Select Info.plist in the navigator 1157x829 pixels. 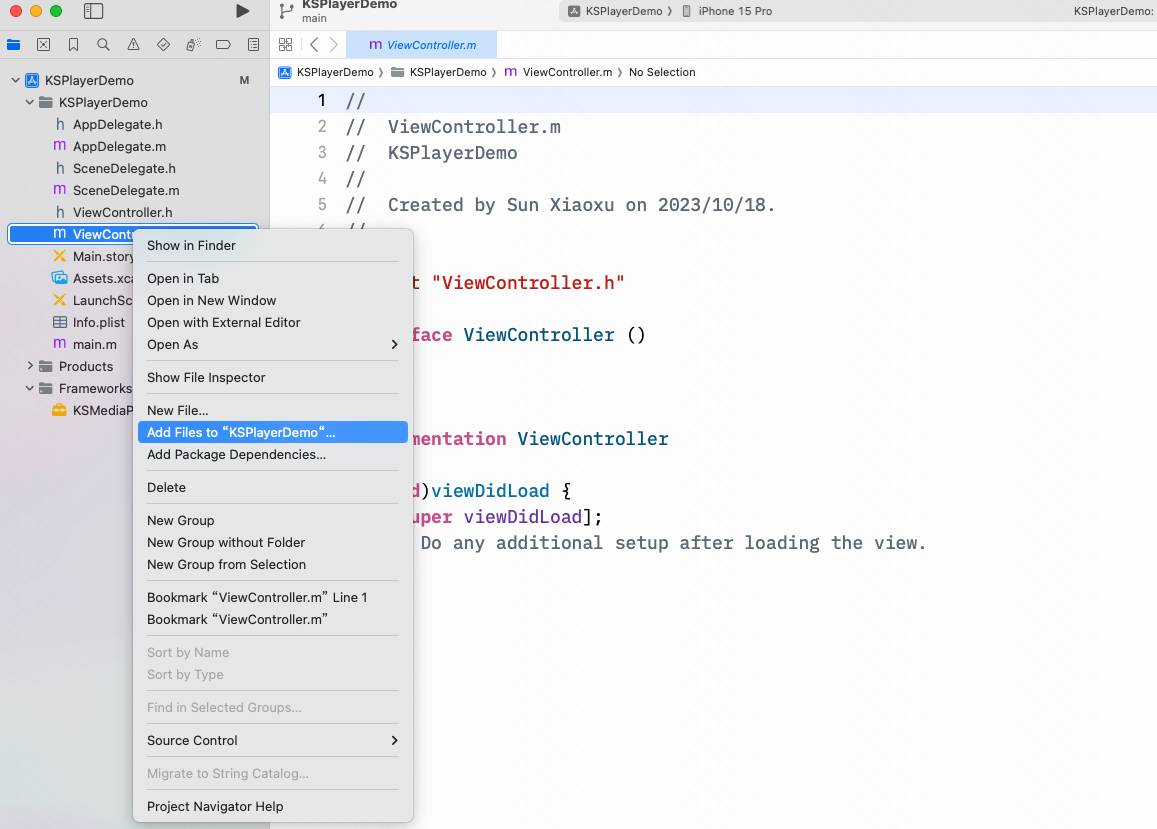tap(99, 323)
